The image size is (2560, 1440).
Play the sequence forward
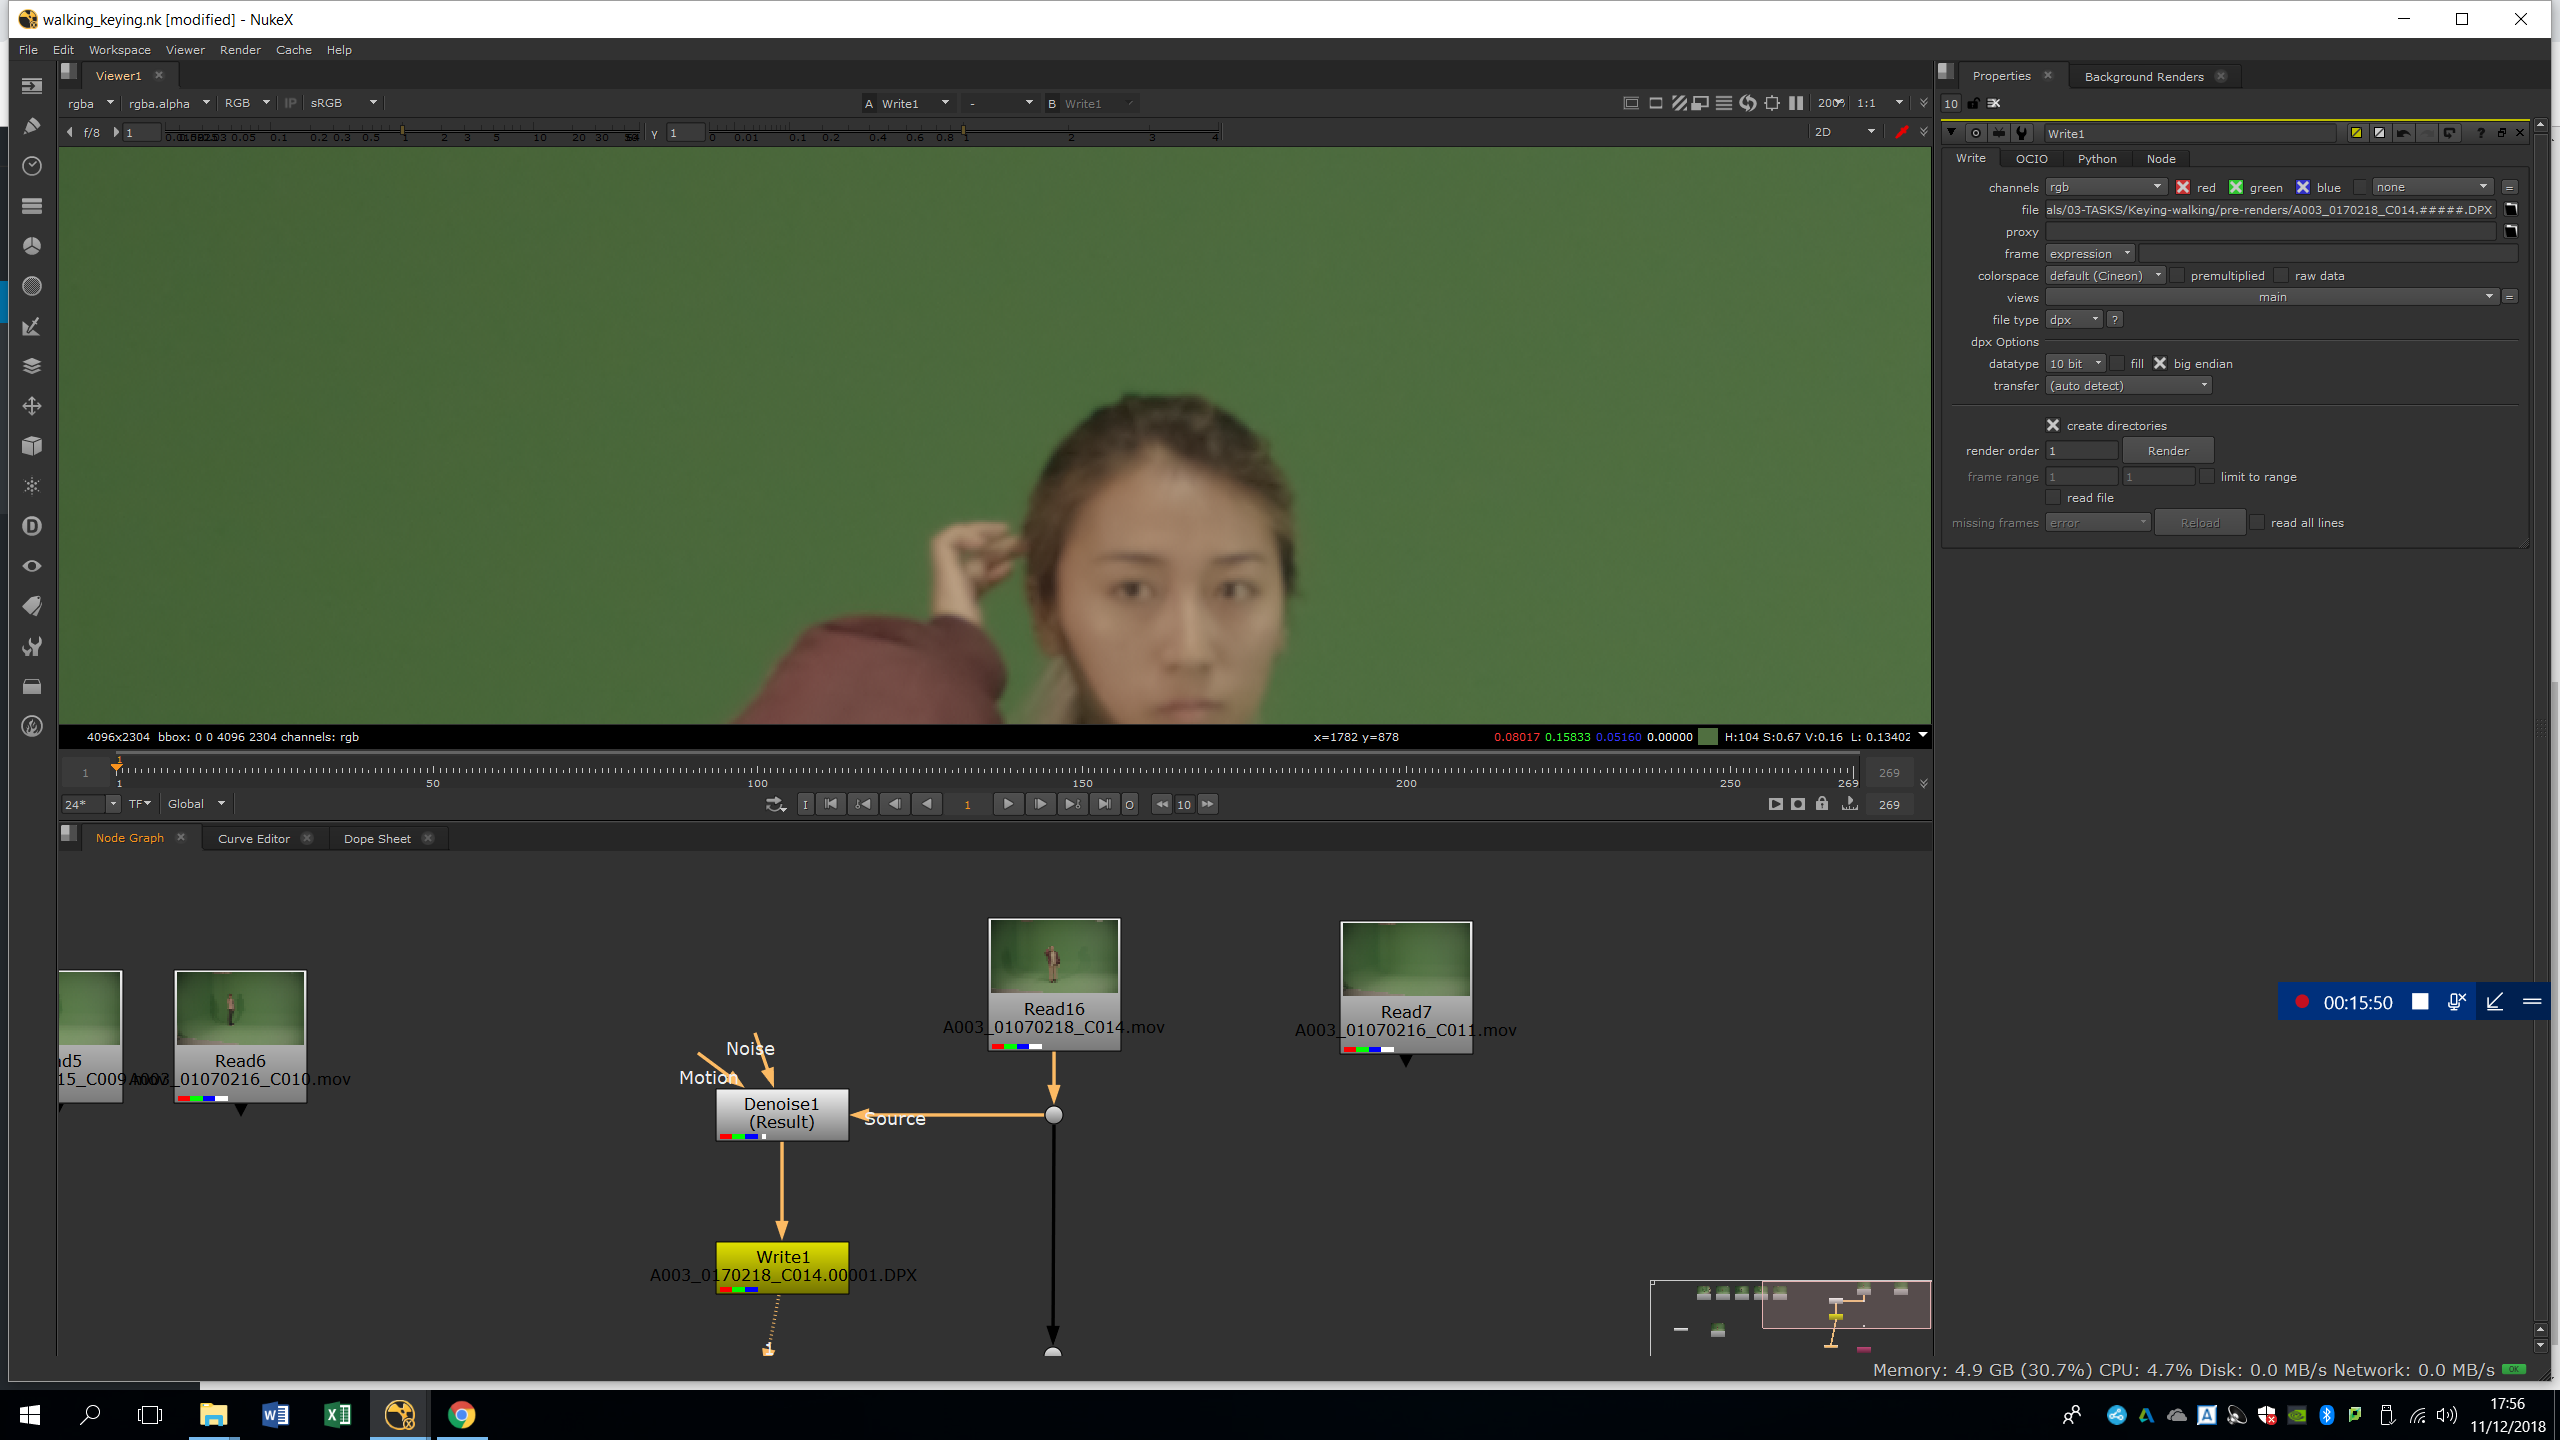tap(1007, 804)
